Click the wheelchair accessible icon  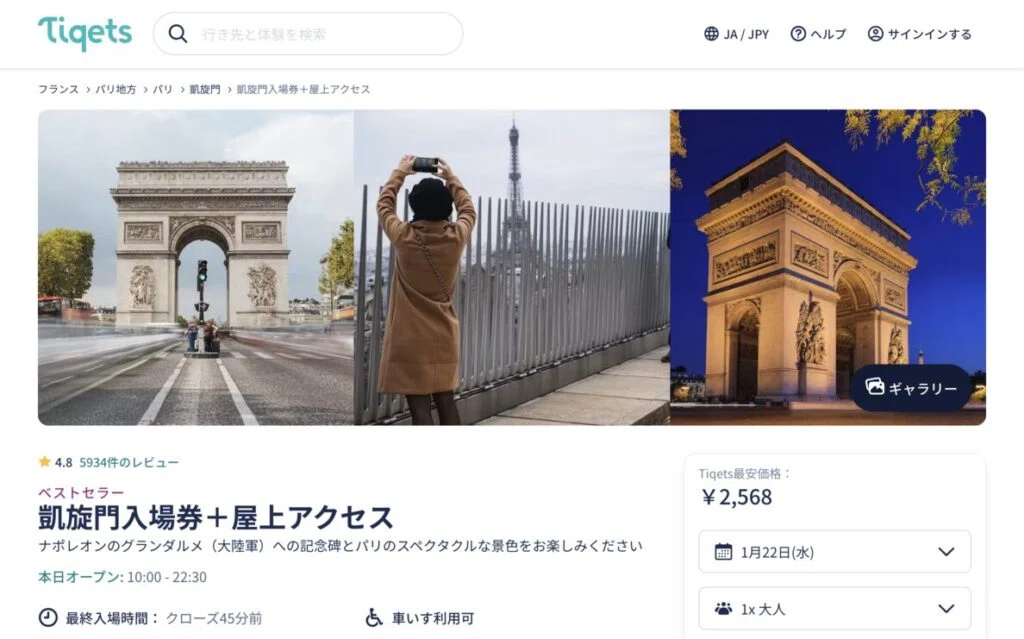pos(374,617)
